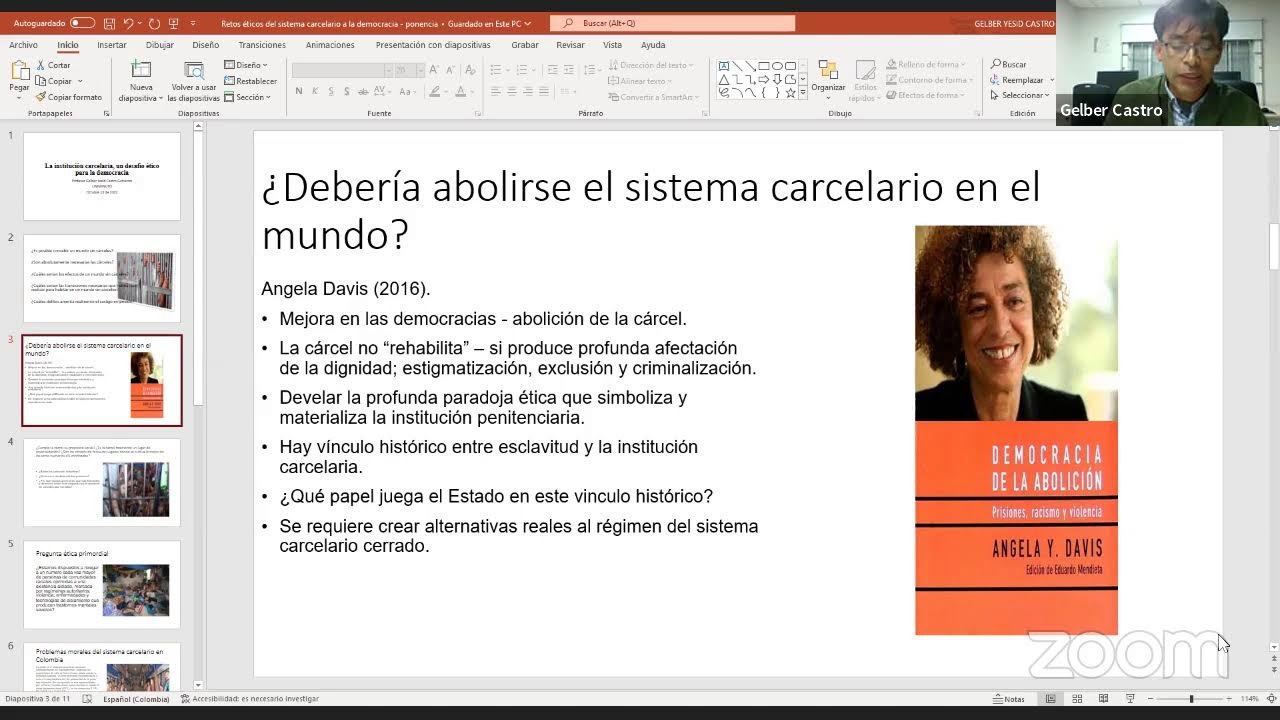This screenshot has width=1280, height=720.
Task: Expand the shapes gallery More arrow
Action: pyautogui.click(x=803, y=92)
